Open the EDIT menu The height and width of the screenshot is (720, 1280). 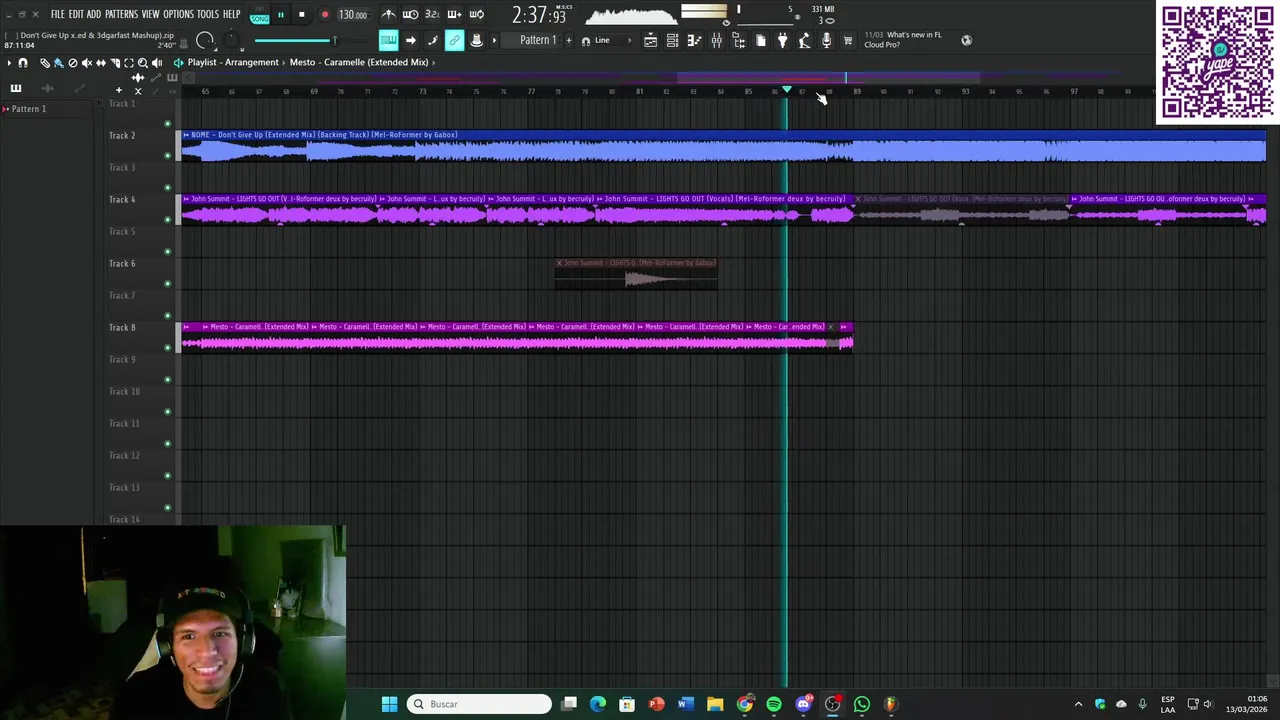point(76,14)
